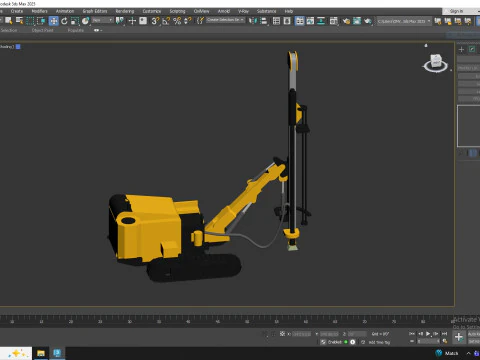Click the Align tool icon
The image size is (480, 360).
coord(264,21)
